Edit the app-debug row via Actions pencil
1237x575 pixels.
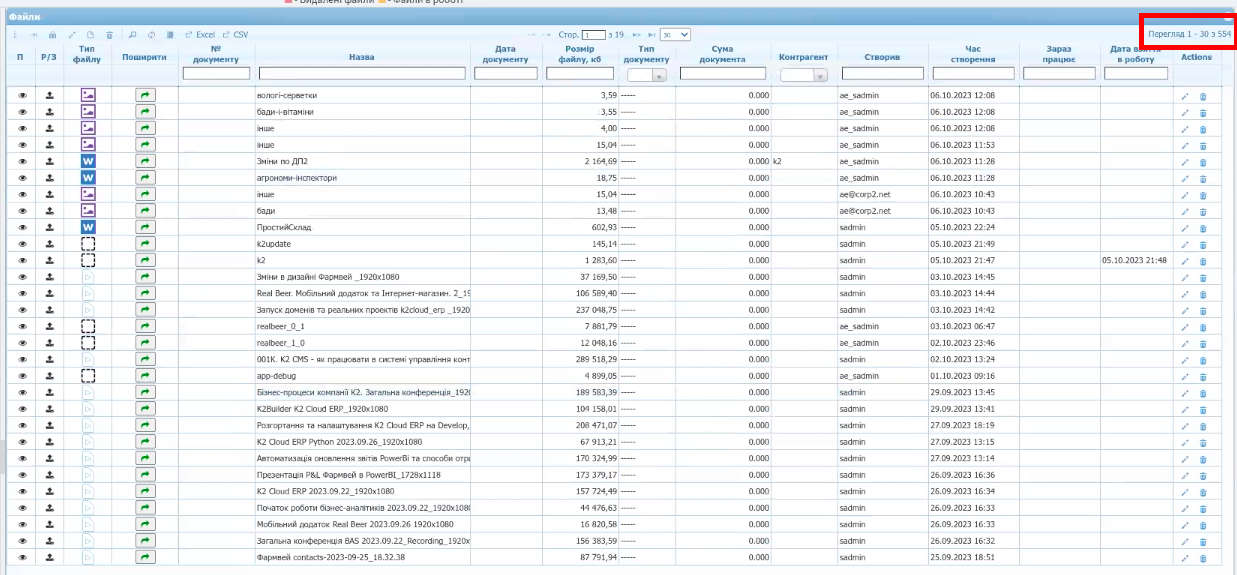1185,376
